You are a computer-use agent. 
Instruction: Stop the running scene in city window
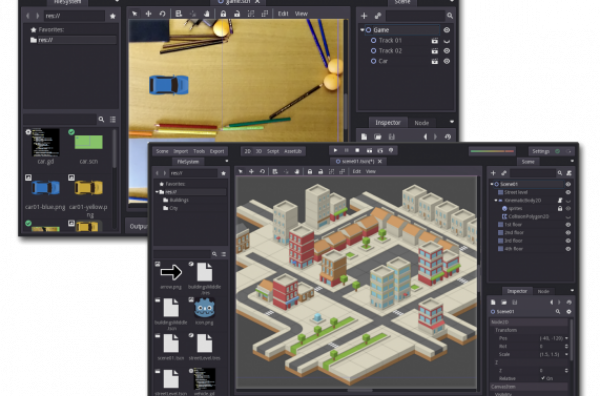357,150
